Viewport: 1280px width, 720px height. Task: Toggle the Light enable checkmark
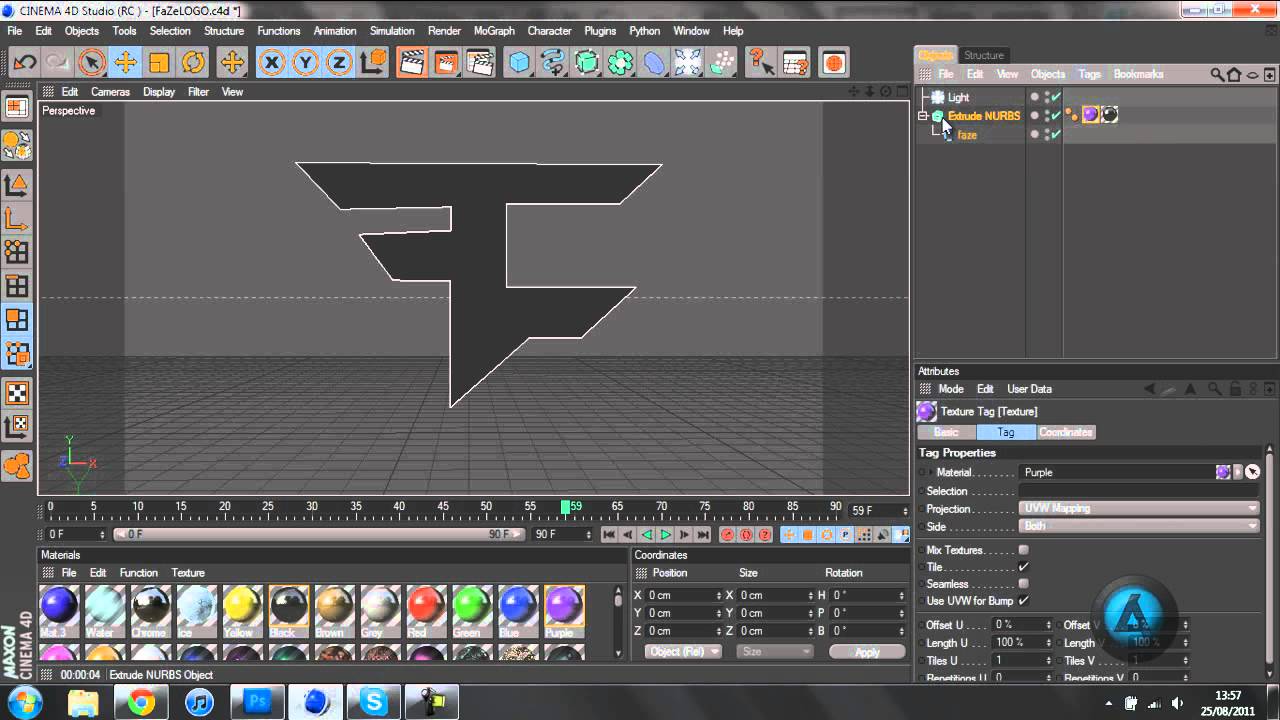[1056, 97]
